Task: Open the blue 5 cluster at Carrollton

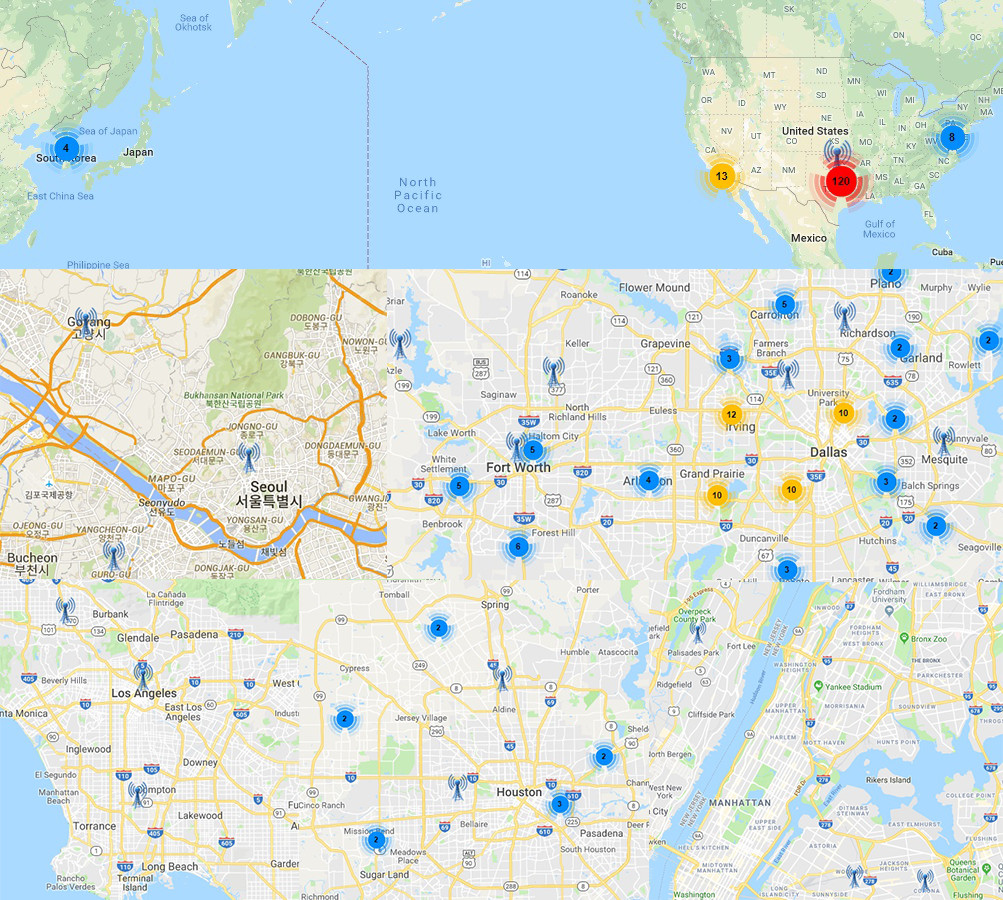Action: 784,304
